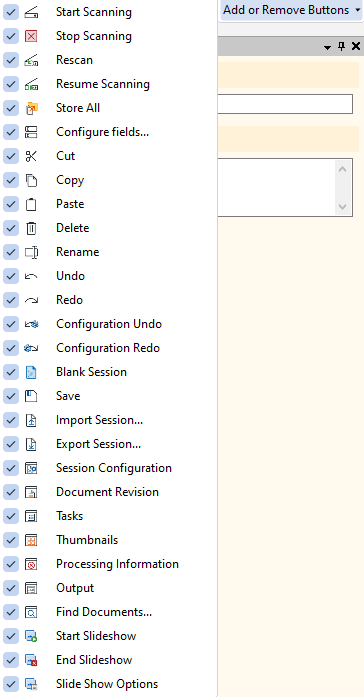Viewport: 364px width, 697px height.
Task: Uncheck the Thumbnails checkbox
Action: point(11,540)
